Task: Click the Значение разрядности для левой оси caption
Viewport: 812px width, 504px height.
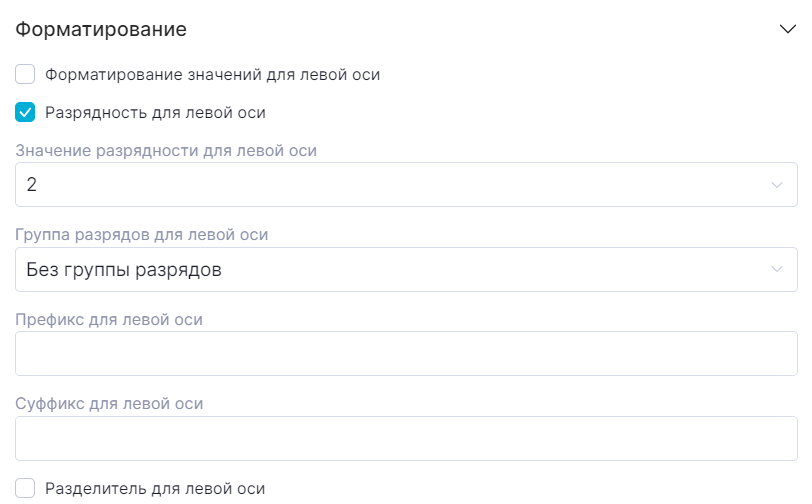Action: (x=166, y=151)
